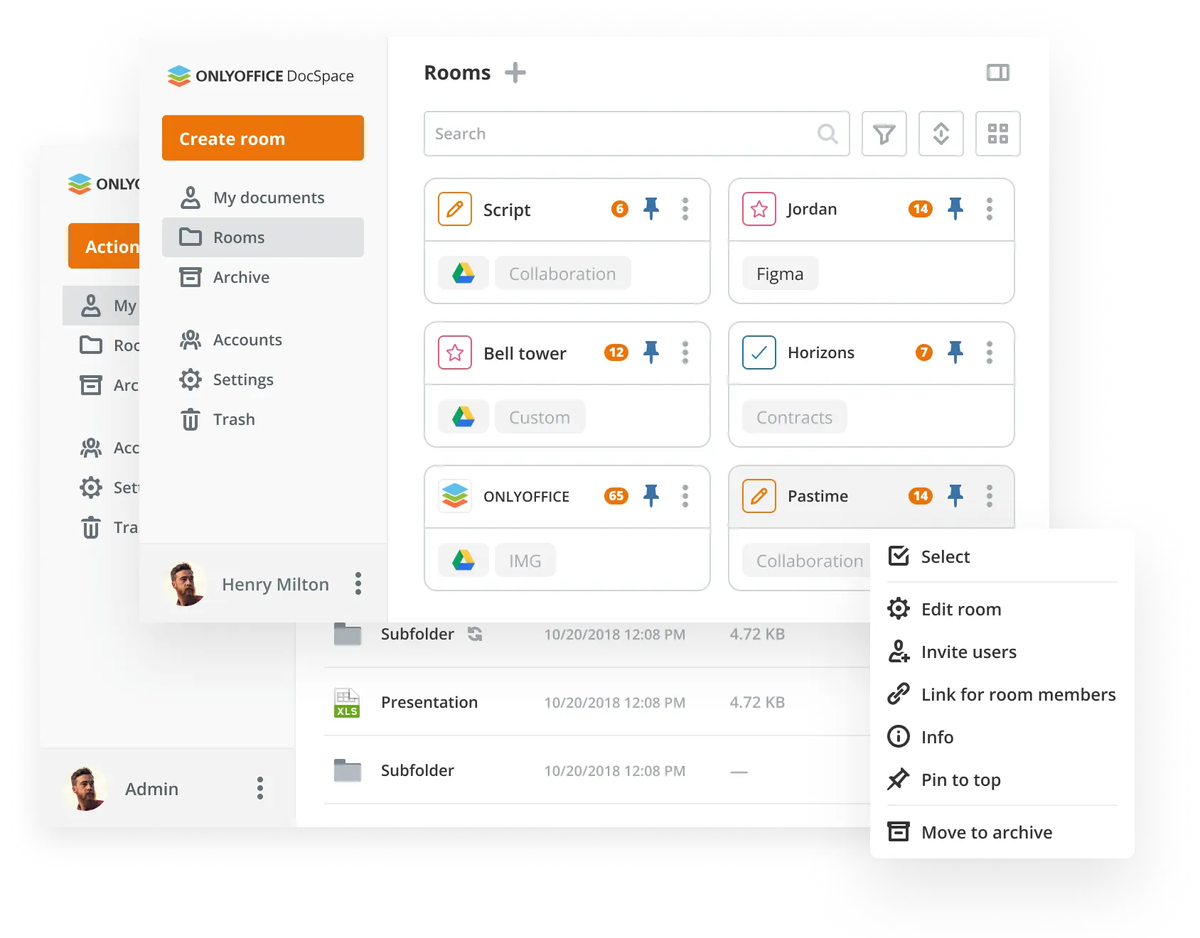Choose Info from context menu
Image resolution: width=1200 pixels, height=938 pixels.
(x=1002, y=737)
